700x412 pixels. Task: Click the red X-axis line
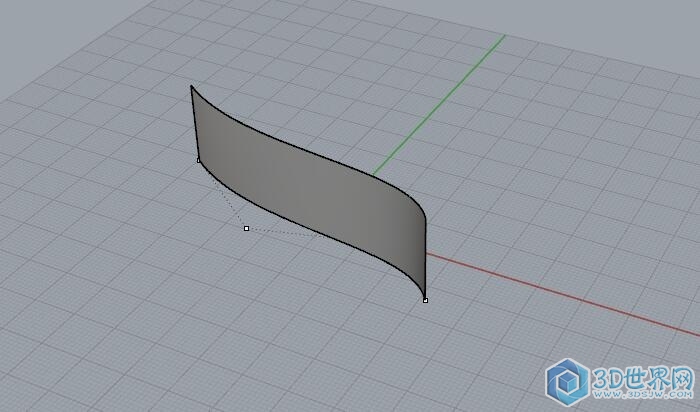pyautogui.click(x=562, y=295)
